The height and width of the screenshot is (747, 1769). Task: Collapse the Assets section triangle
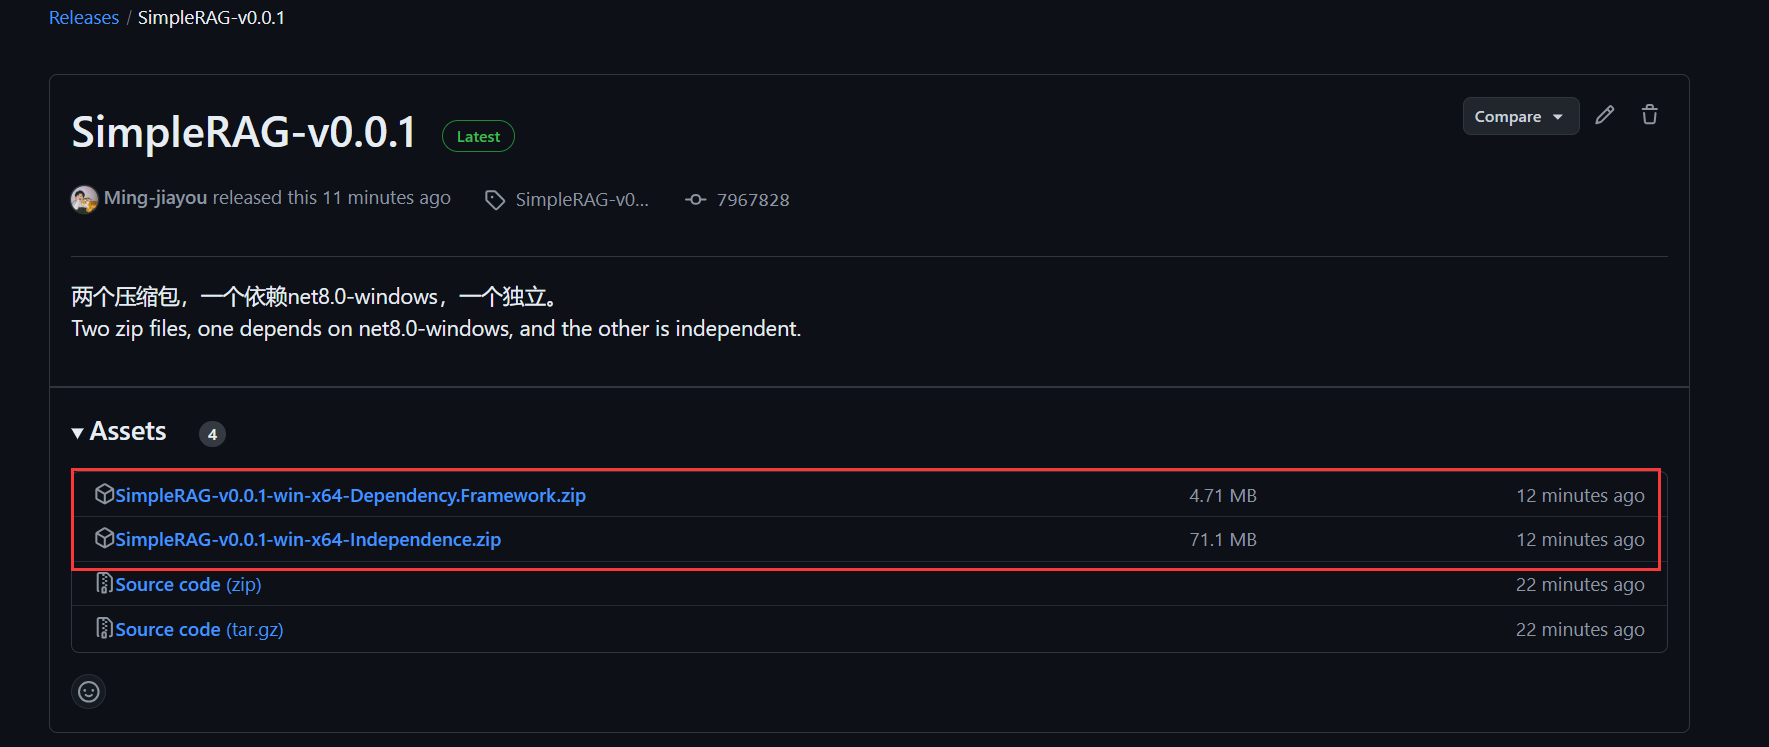[77, 433]
